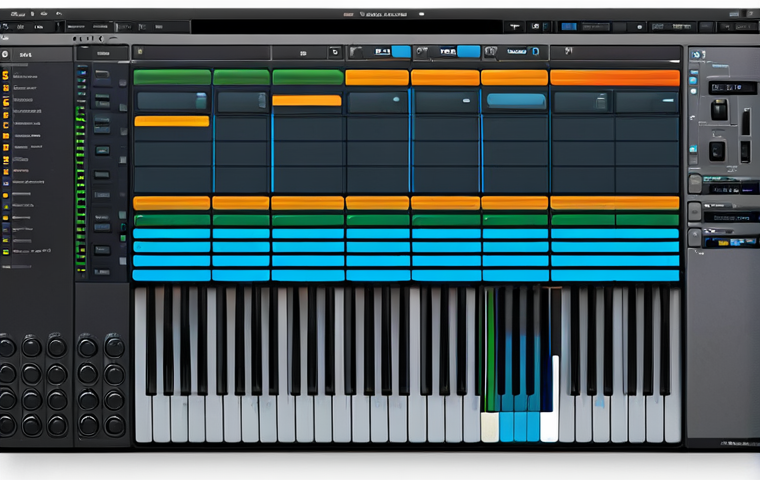The image size is (760, 480).
Task: Toggle the small blue-outlined switch in the header
Action: [x=535, y=51]
